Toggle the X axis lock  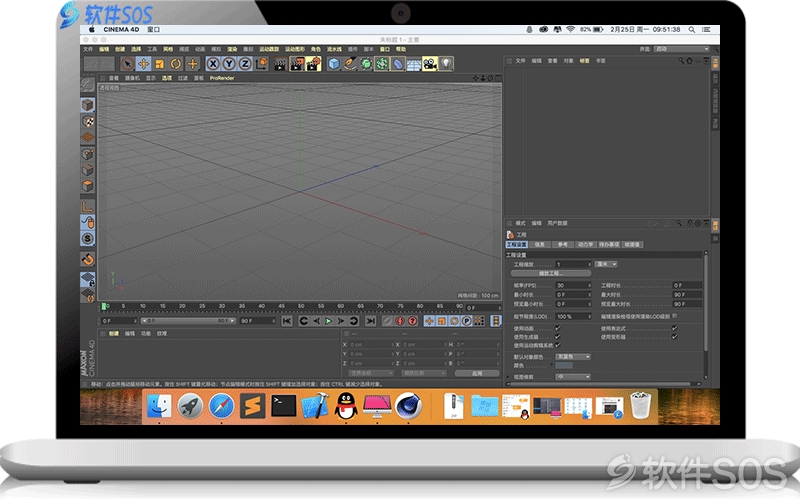[x=213, y=64]
